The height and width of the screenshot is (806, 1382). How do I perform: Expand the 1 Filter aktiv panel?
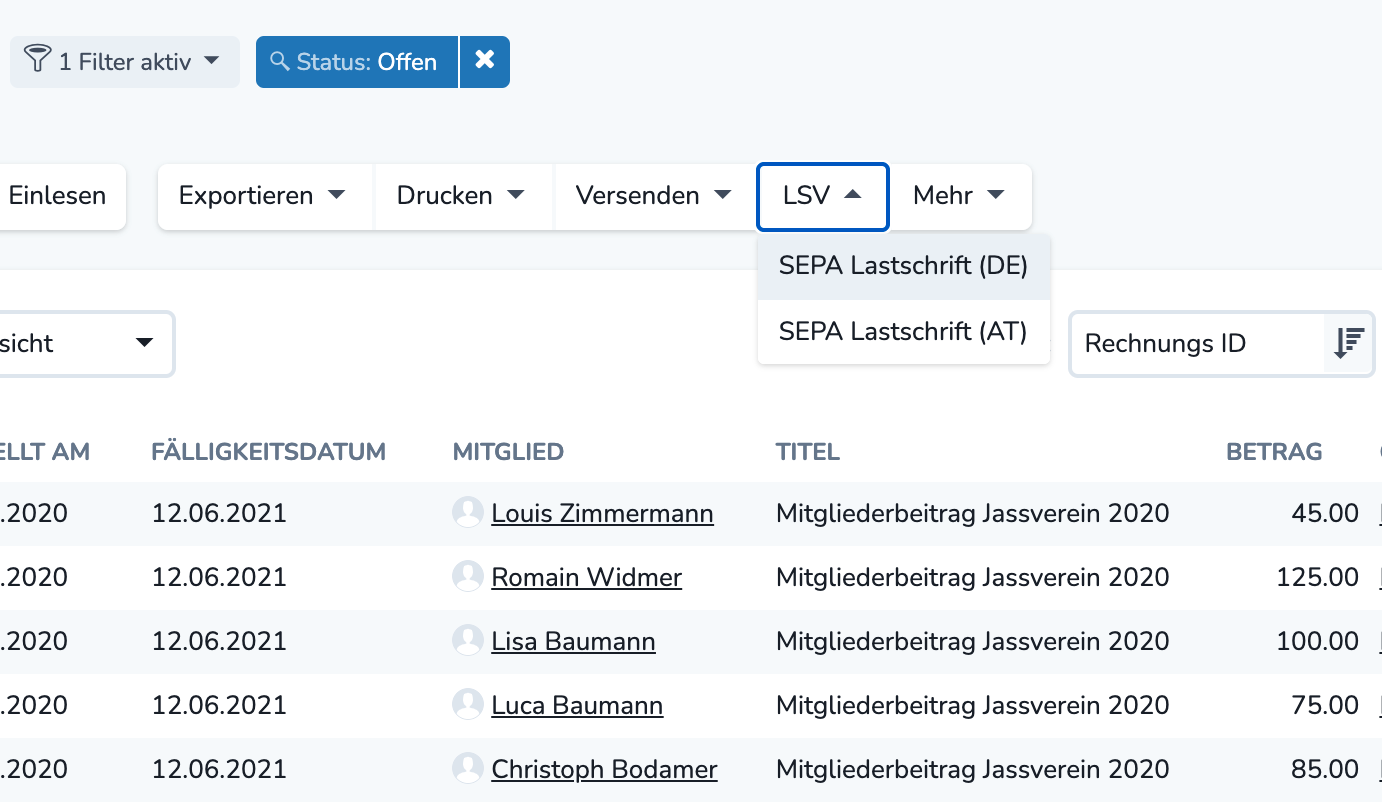(124, 61)
